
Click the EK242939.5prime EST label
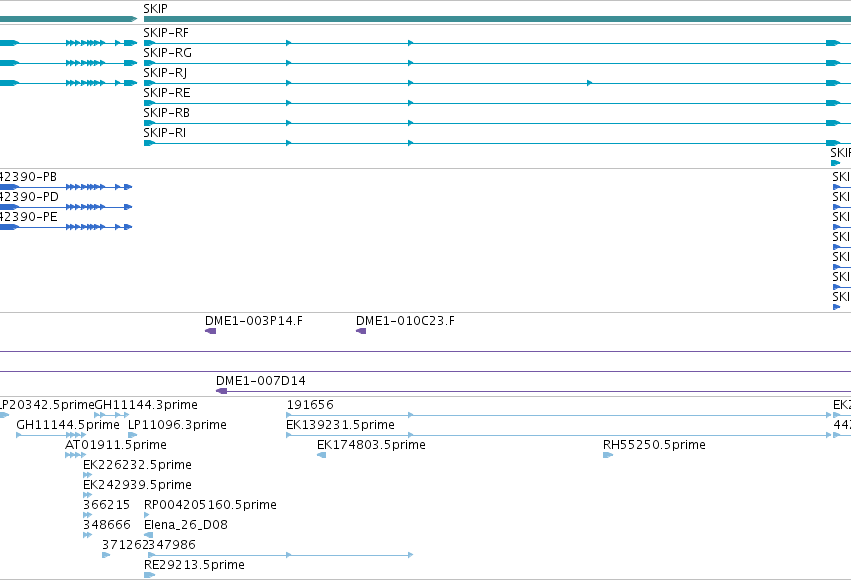pos(137,485)
